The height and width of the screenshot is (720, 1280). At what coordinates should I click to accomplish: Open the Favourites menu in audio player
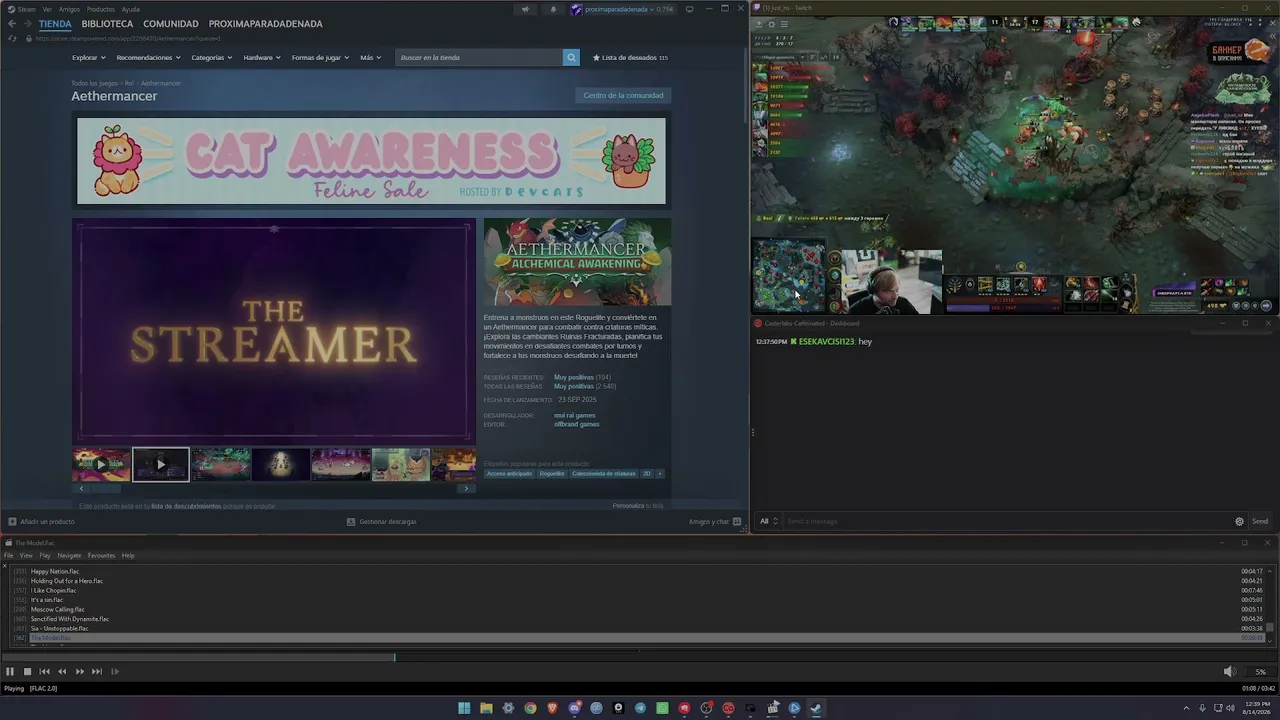click(101, 555)
